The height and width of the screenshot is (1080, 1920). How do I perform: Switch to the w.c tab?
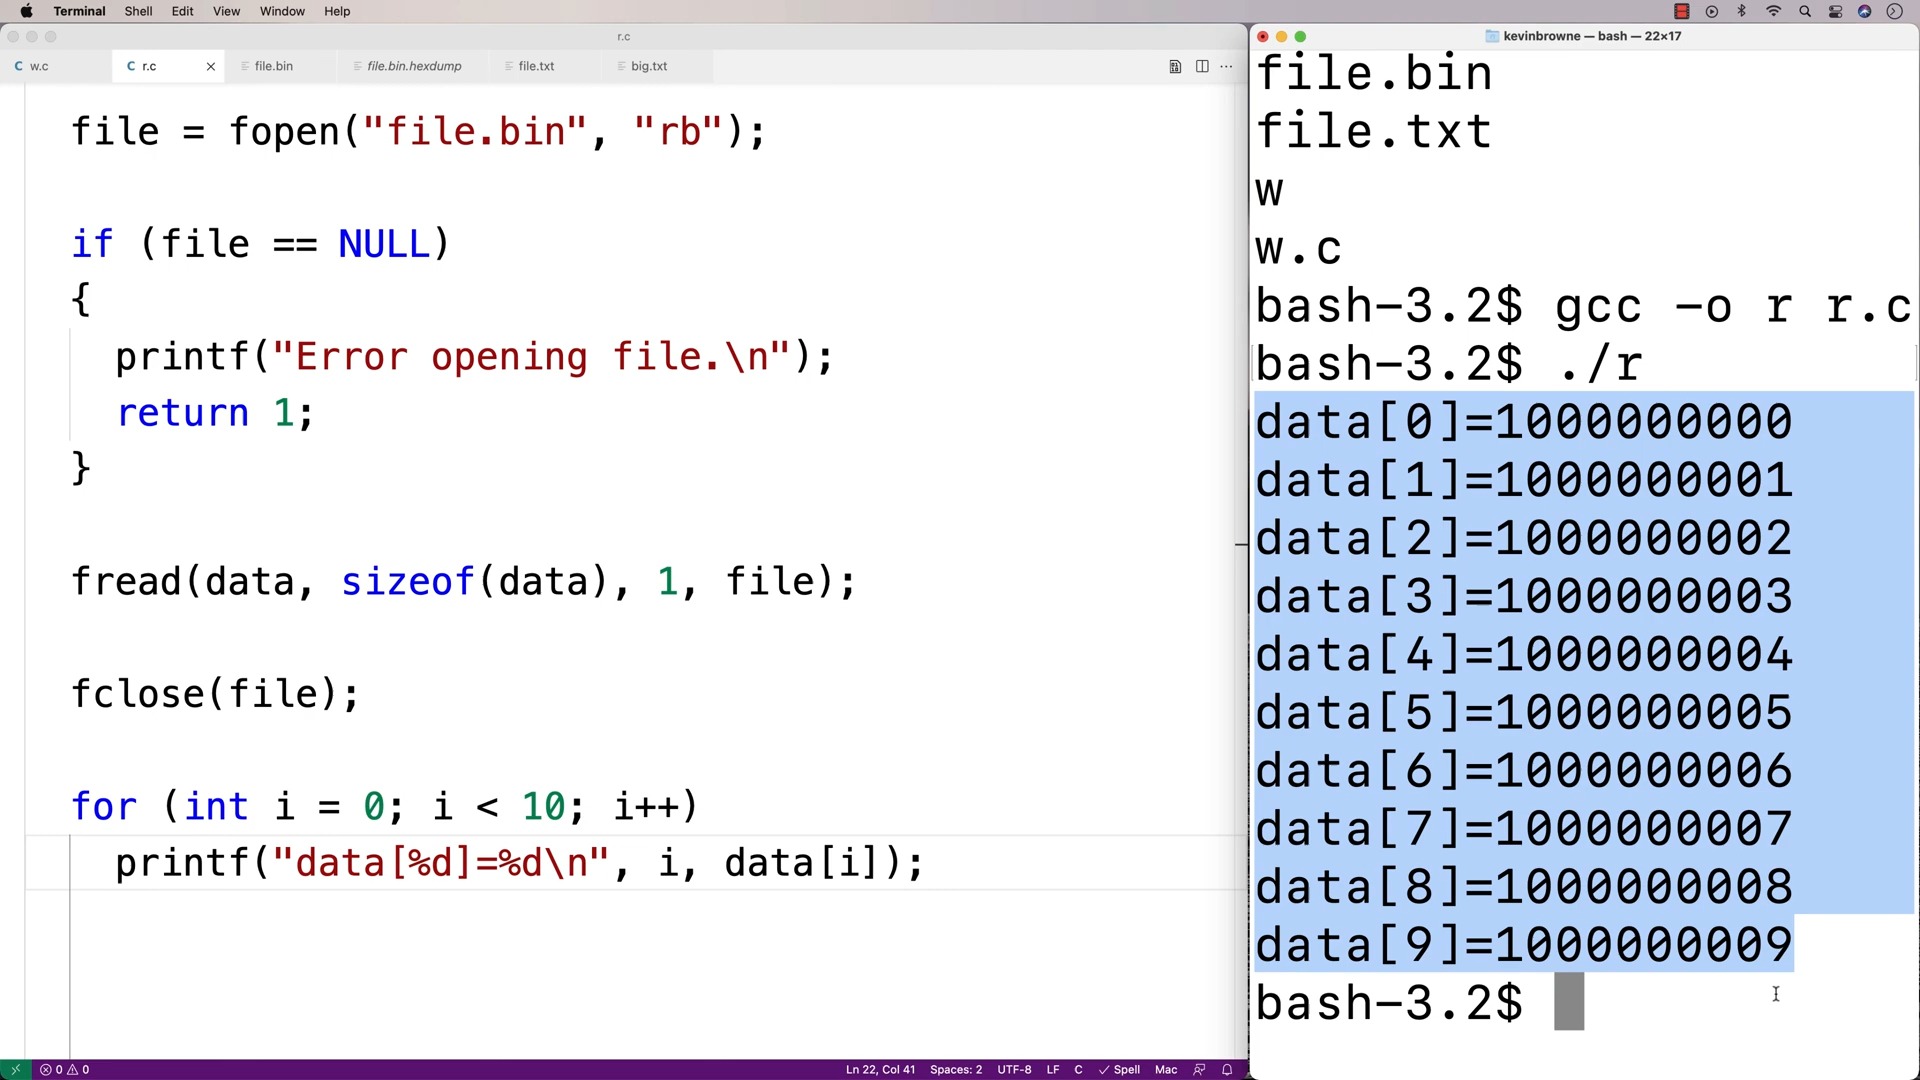coord(39,66)
